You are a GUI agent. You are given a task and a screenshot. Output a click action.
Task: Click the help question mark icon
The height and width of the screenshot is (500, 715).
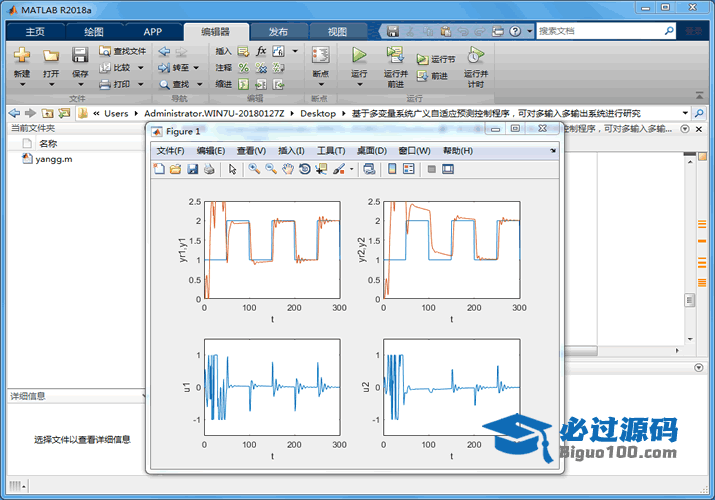tap(515, 31)
